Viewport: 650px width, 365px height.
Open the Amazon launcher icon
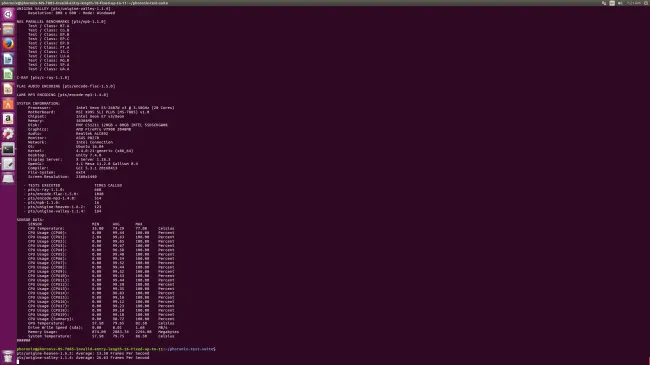point(8,119)
